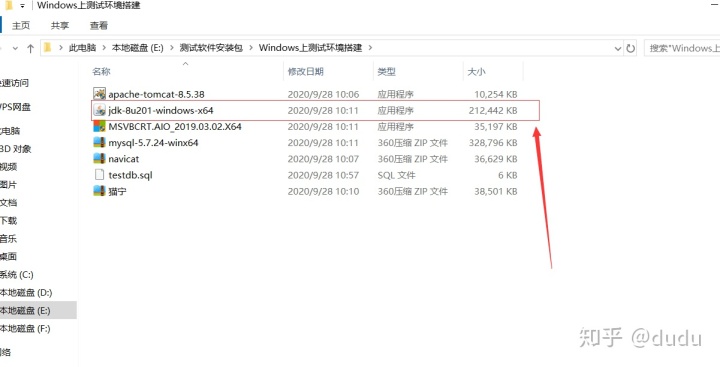Open the recent locations dropdown arrow
This screenshot has width=720, height=367.
pos(15,48)
